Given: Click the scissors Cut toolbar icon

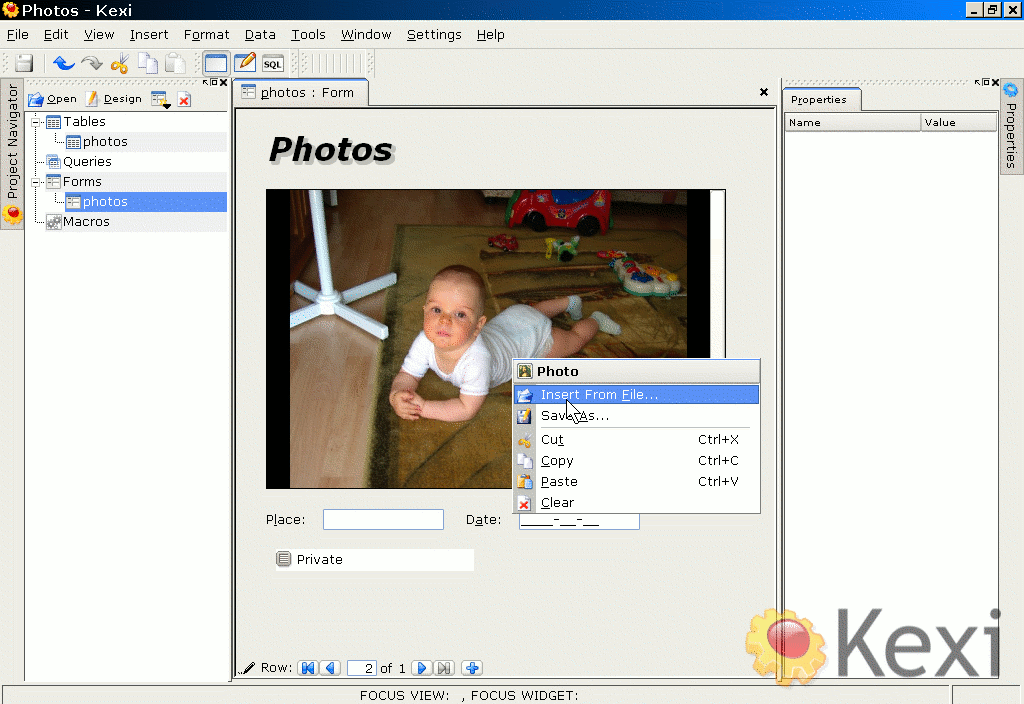Looking at the screenshot, I should click(119, 63).
